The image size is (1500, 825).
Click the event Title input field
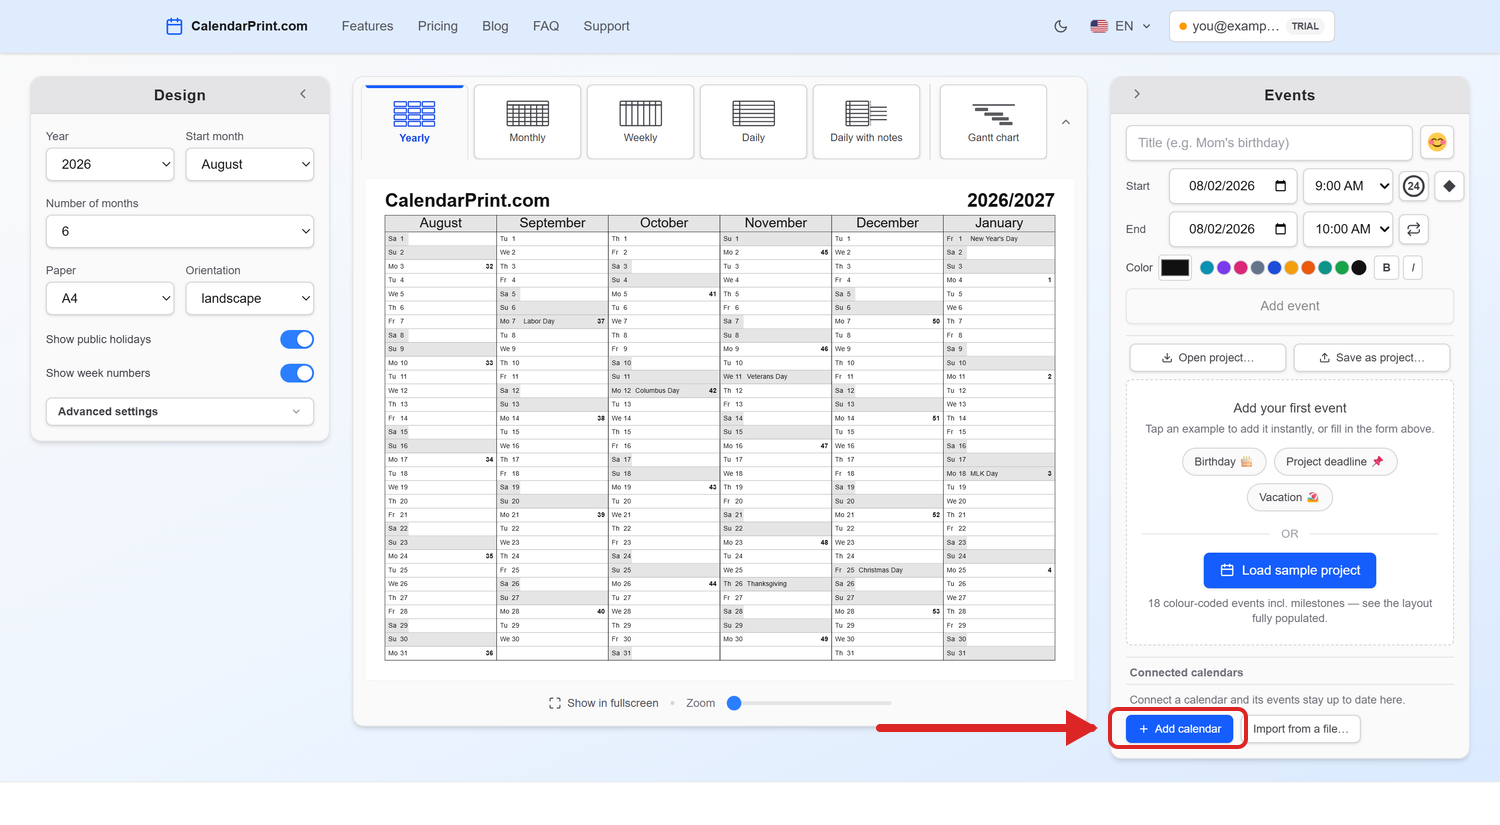1269,143
